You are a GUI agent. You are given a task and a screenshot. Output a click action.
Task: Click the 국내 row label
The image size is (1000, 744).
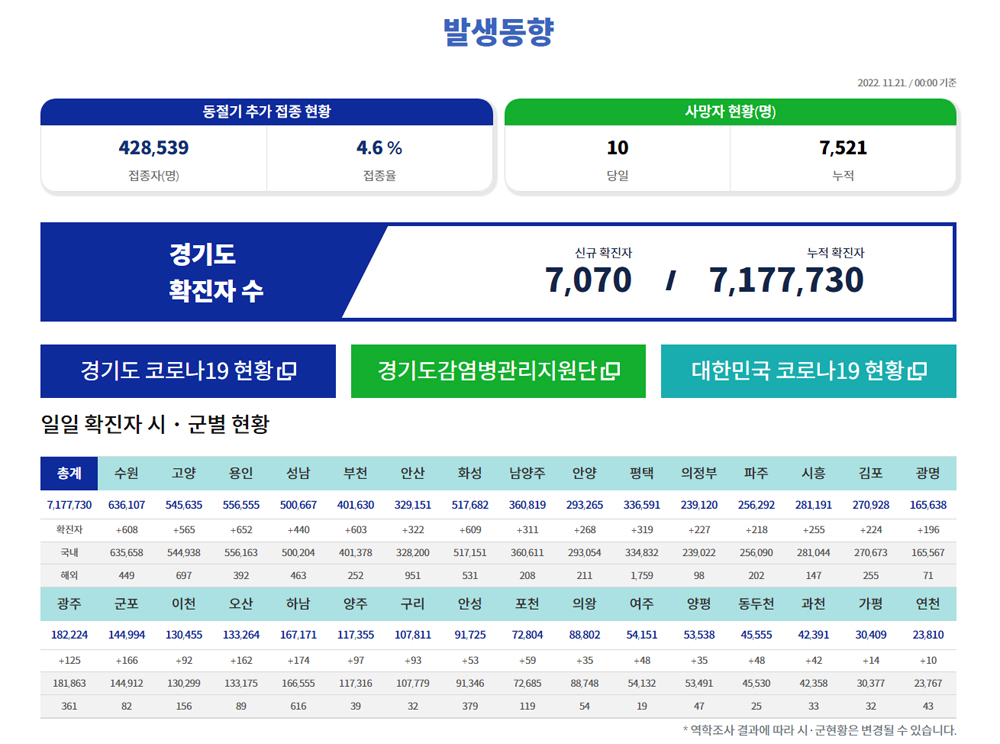coord(69,553)
